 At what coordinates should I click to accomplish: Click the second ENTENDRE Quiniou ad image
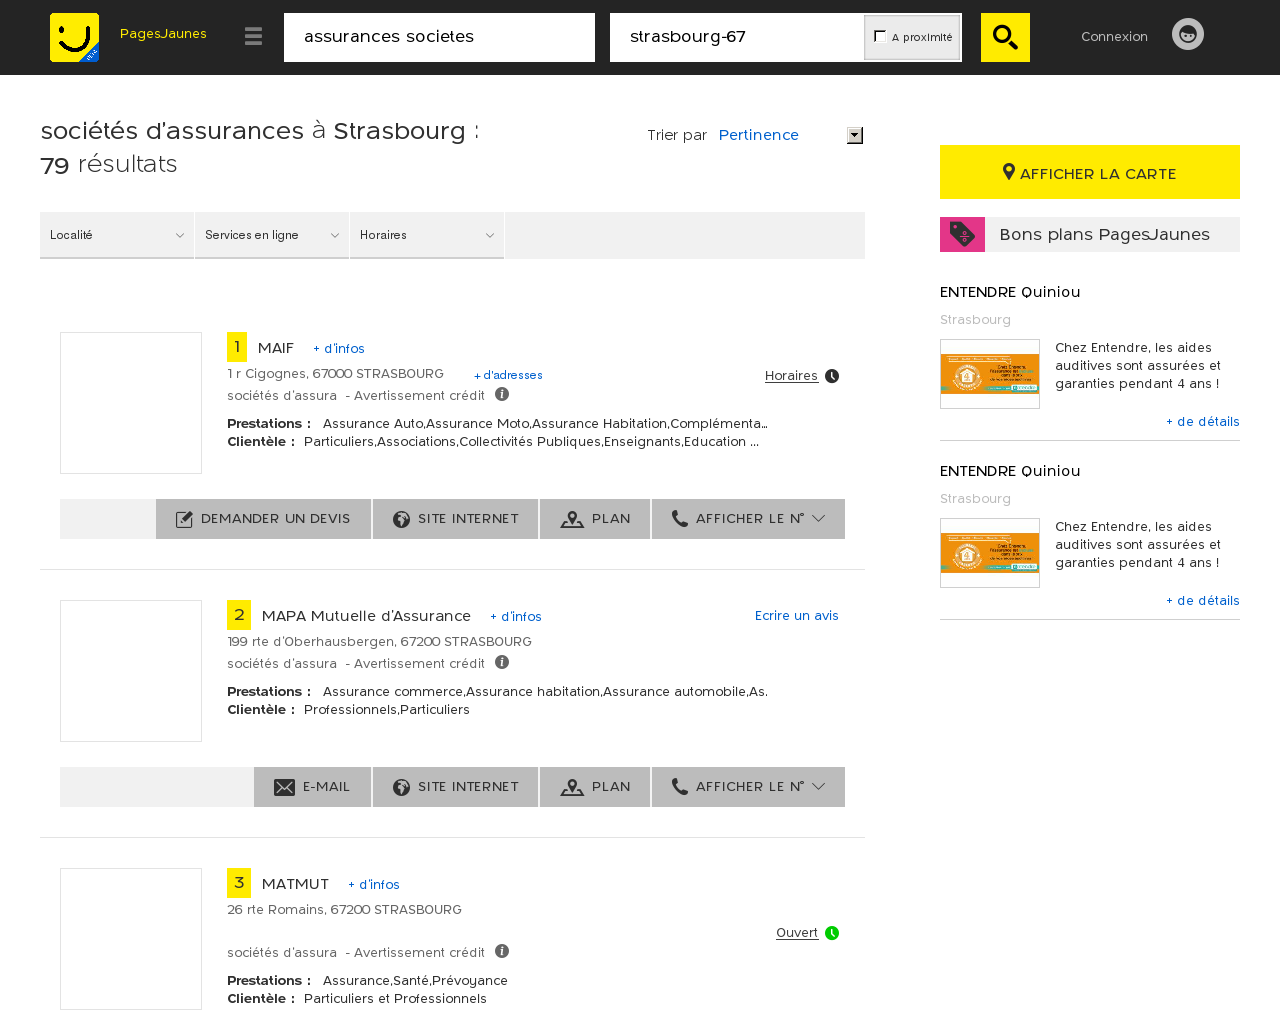990,553
